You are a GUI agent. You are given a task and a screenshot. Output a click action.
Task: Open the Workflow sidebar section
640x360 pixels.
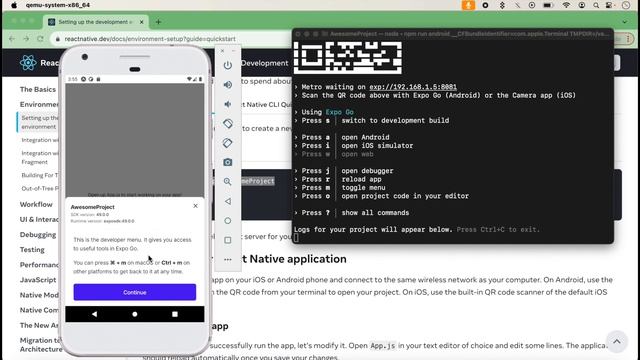36,204
